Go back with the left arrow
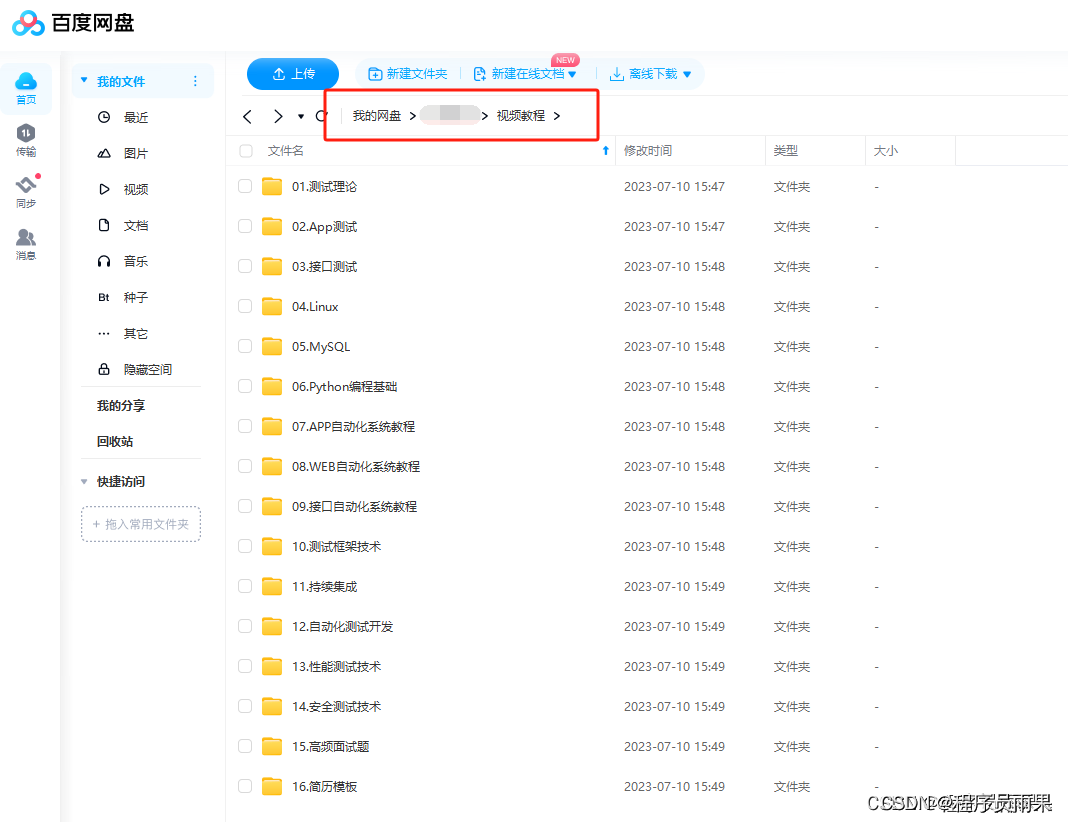Viewport: 1068px width, 822px height. 247,116
